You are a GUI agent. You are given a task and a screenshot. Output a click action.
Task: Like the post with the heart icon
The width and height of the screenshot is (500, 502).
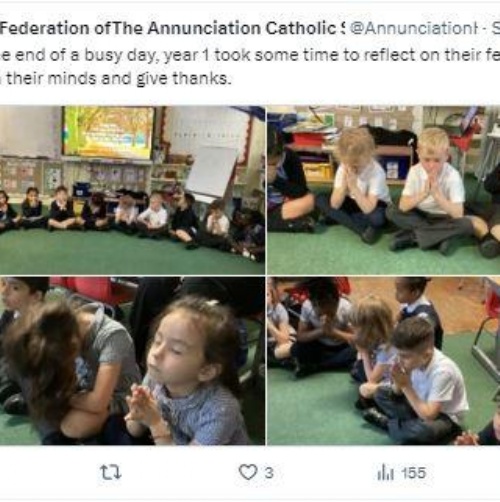[248, 472]
